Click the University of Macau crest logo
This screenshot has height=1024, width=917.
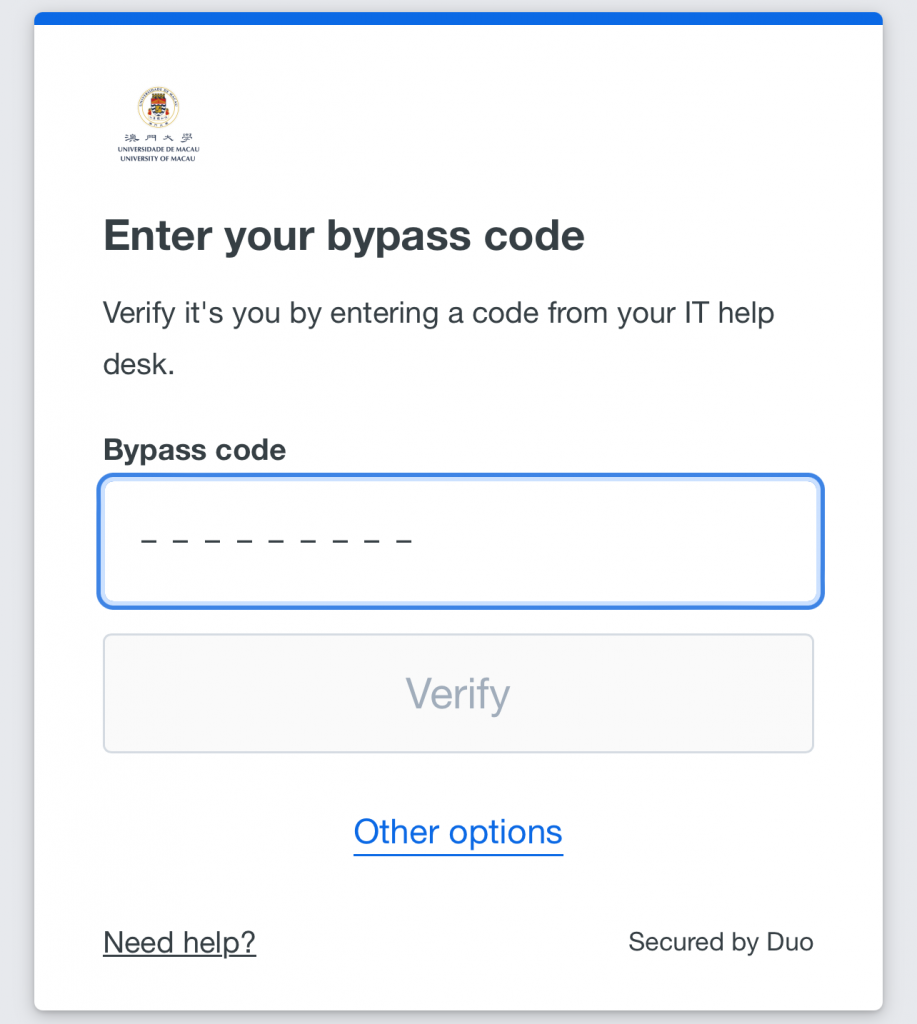158,109
